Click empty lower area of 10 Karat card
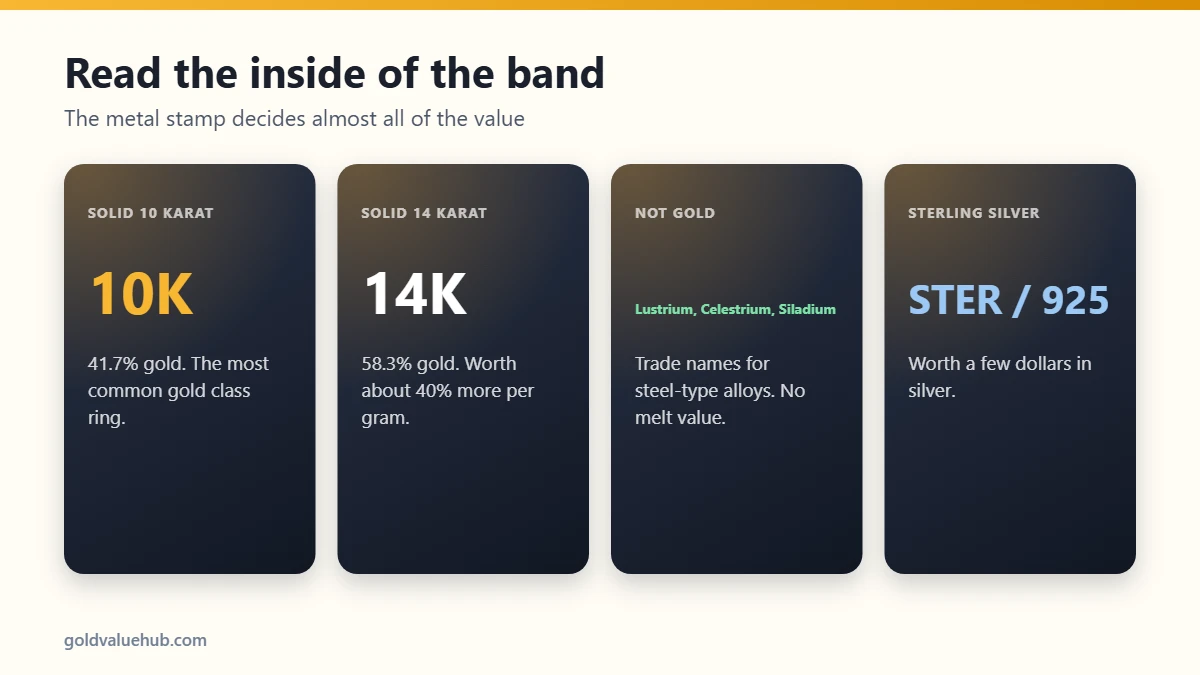This screenshot has width=1200, height=675. pos(189,505)
